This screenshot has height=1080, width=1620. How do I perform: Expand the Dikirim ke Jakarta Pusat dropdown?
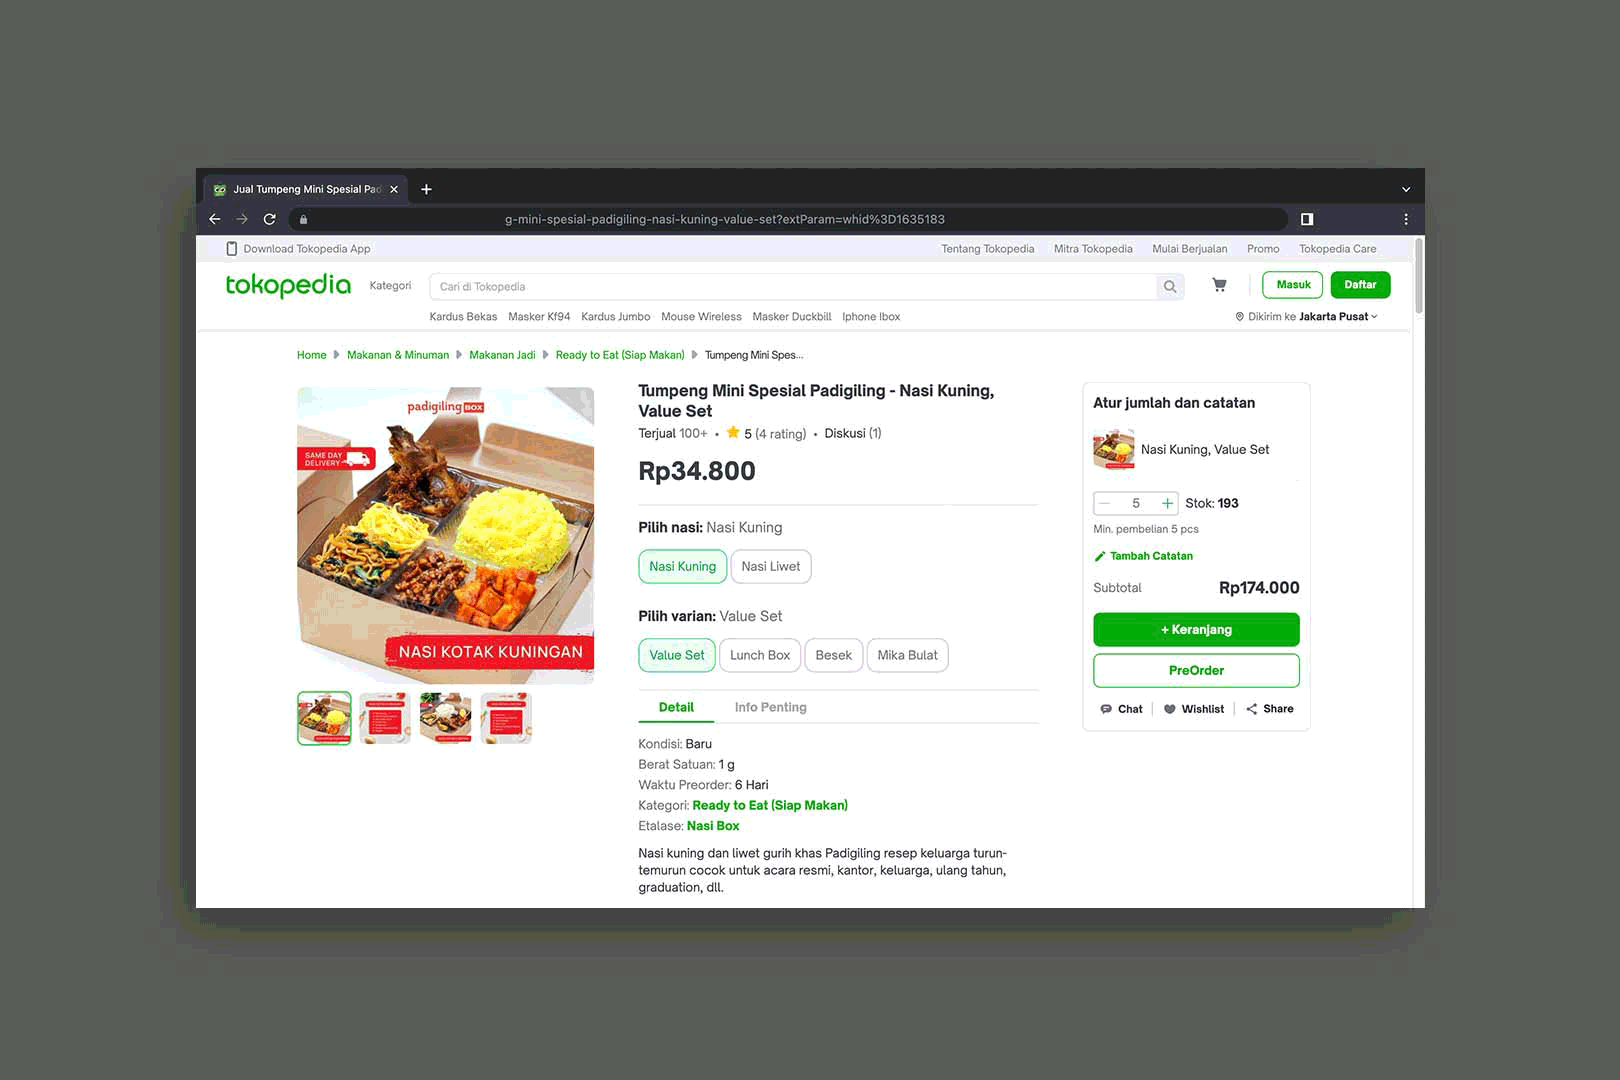point(1307,317)
